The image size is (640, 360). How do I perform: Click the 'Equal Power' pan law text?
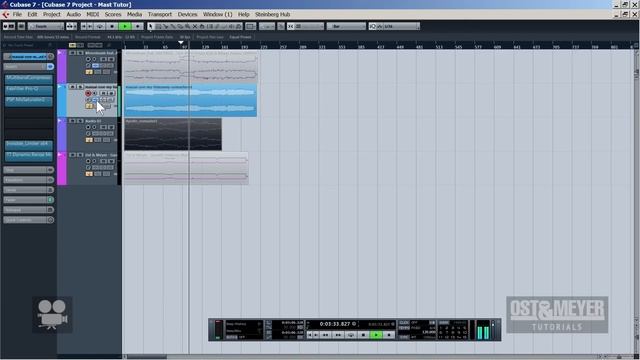click(240, 37)
